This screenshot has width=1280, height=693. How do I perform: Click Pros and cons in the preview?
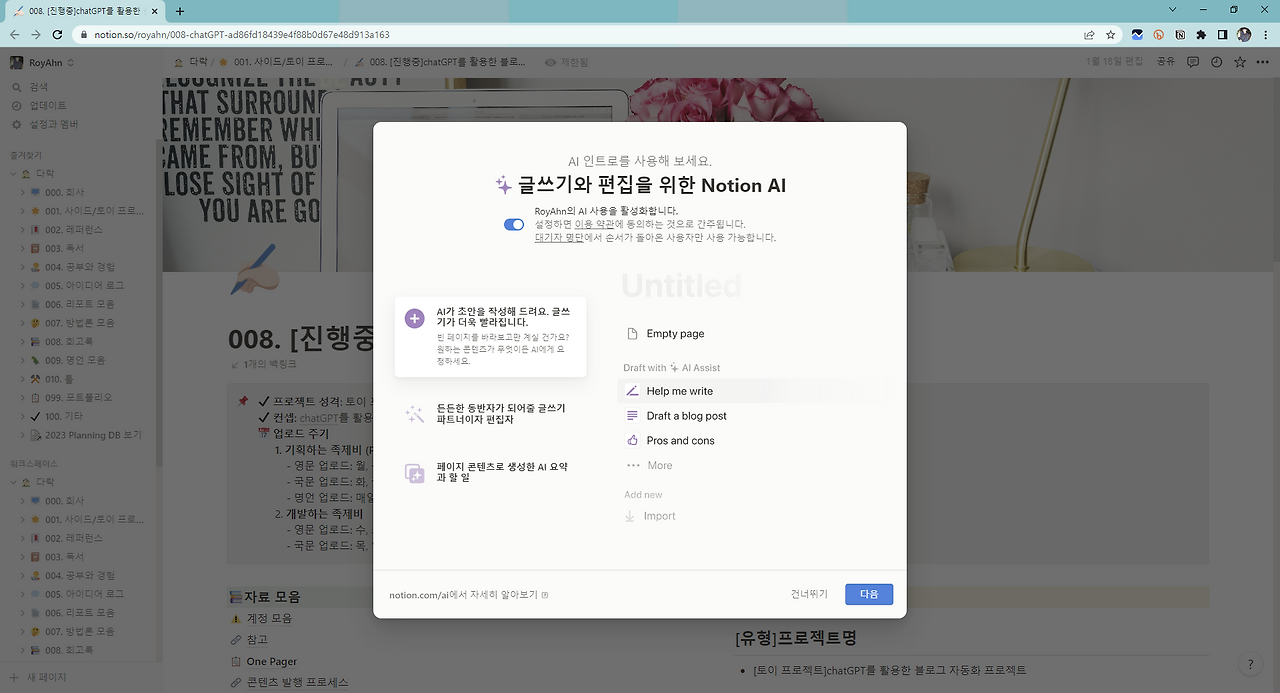pyautogui.click(x=680, y=441)
